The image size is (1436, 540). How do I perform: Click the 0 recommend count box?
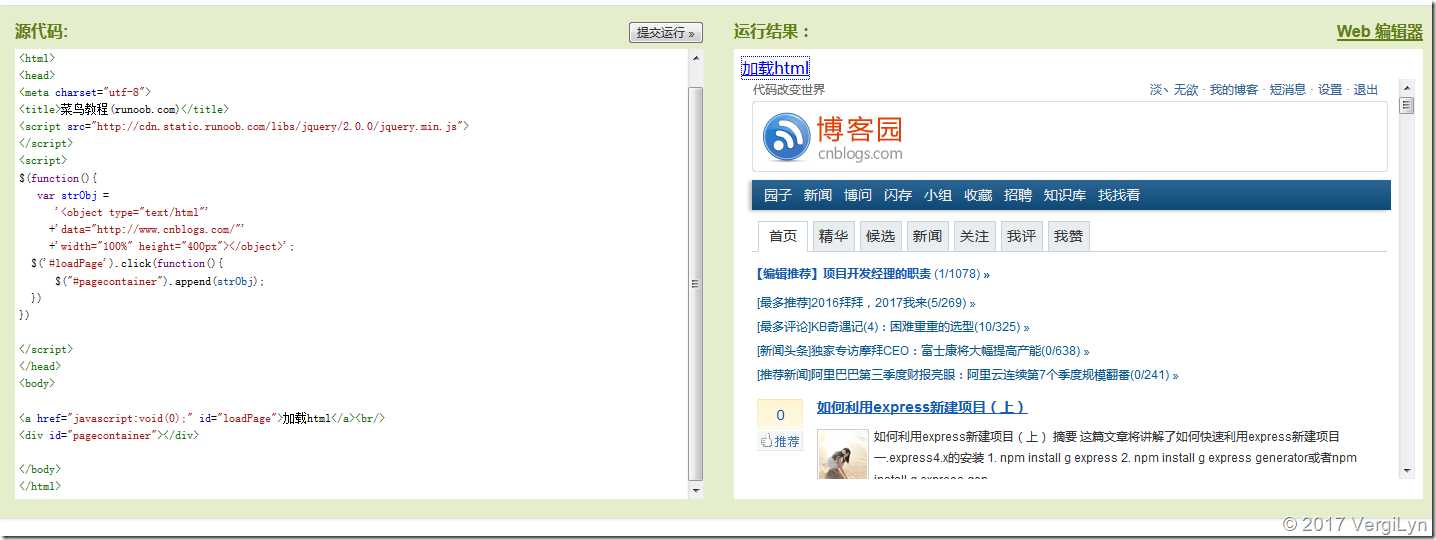point(780,415)
